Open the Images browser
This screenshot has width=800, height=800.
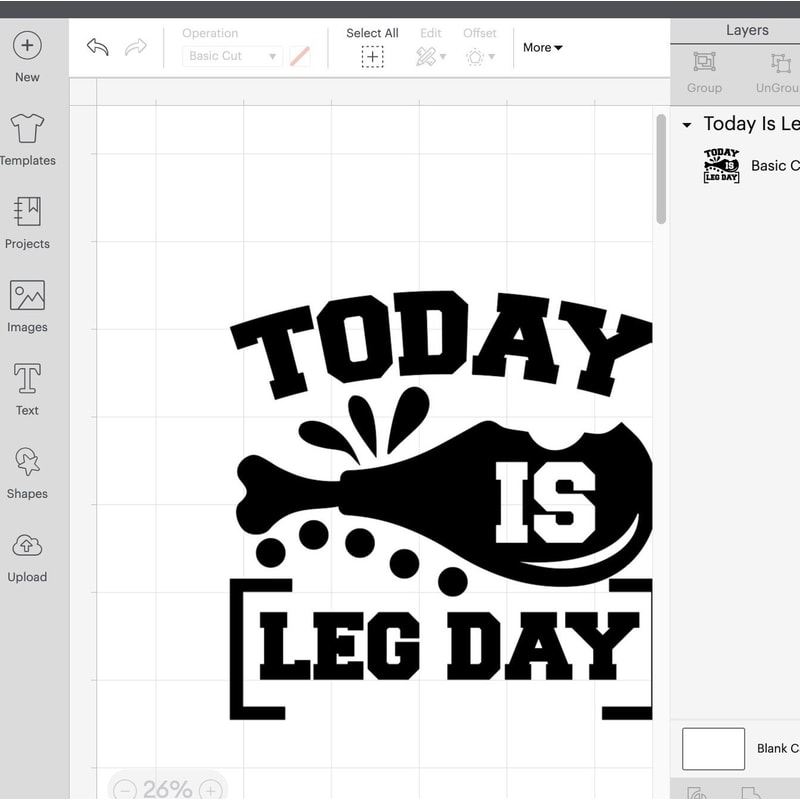pos(27,304)
